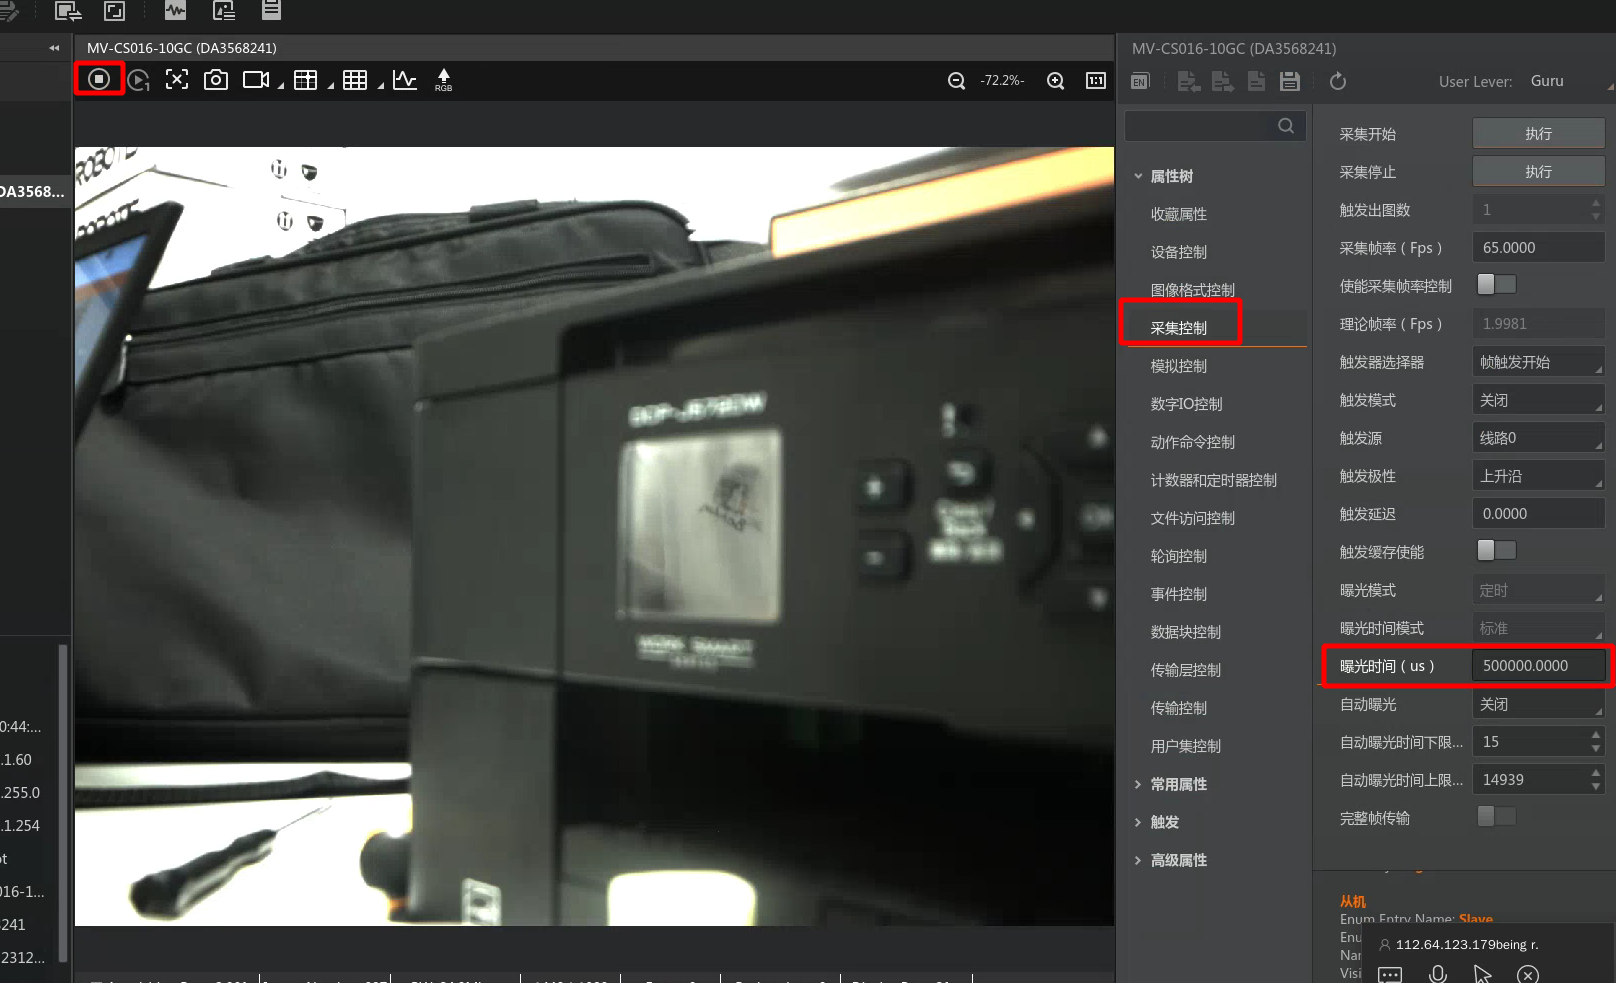Select 传输层控制 in the feature tree
The width and height of the screenshot is (1616, 983).
1186,670
